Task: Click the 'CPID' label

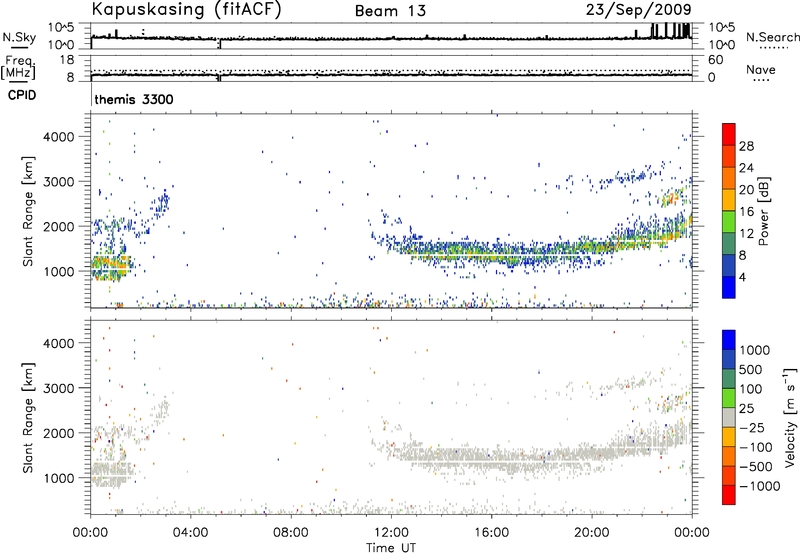Action: [22, 95]
